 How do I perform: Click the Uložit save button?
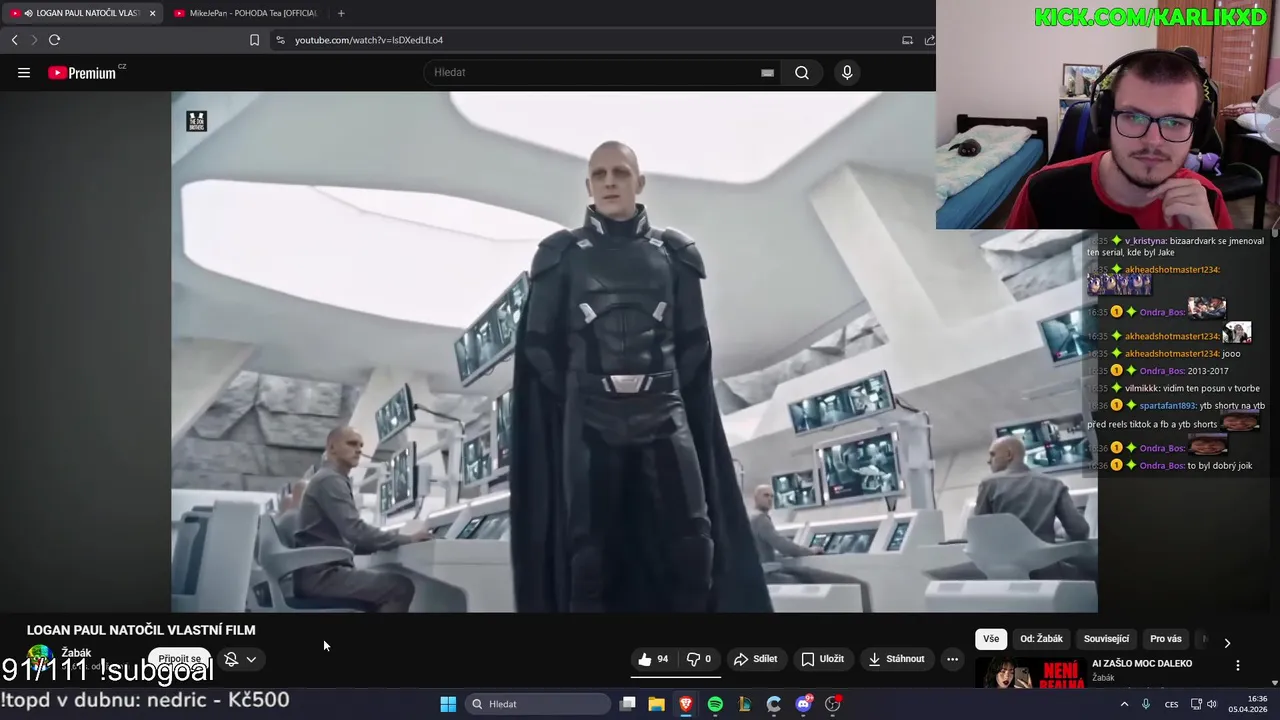[823, 659]
